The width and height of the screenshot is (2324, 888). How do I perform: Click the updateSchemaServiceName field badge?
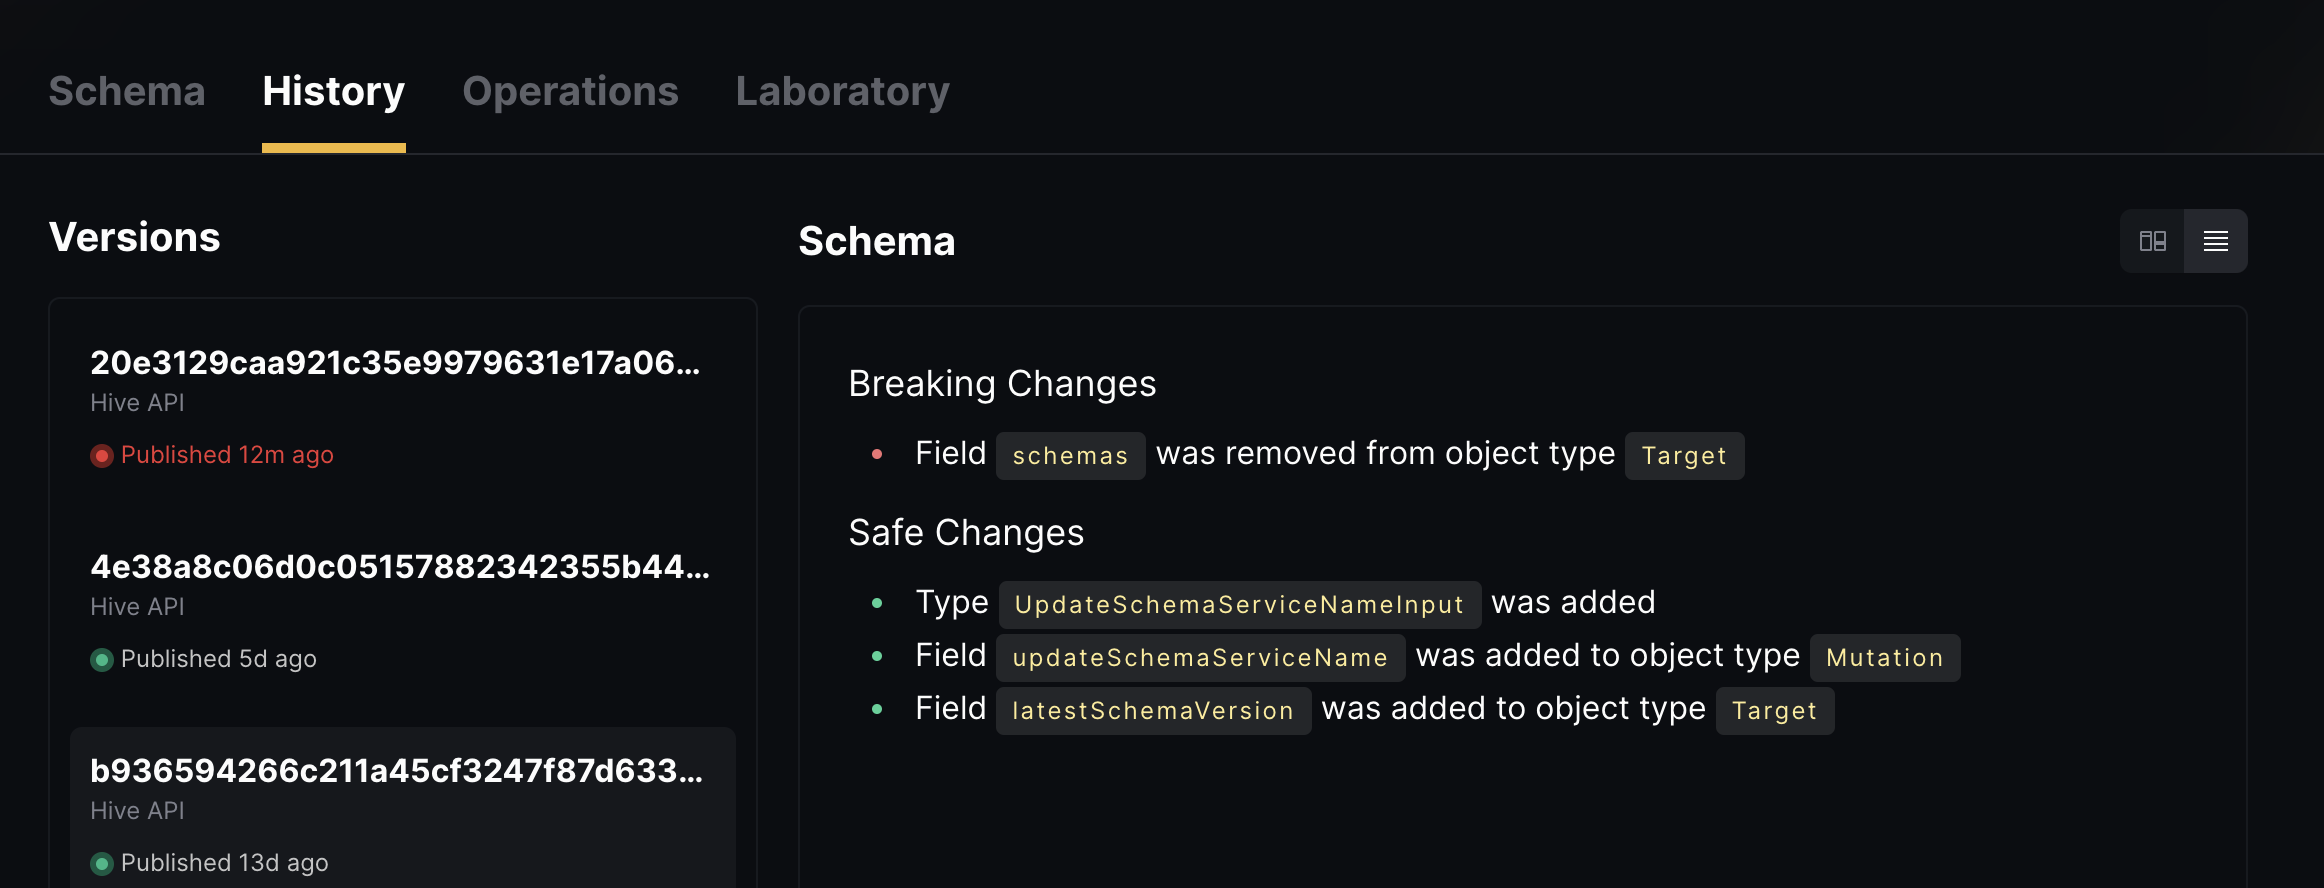(1199, 657)
